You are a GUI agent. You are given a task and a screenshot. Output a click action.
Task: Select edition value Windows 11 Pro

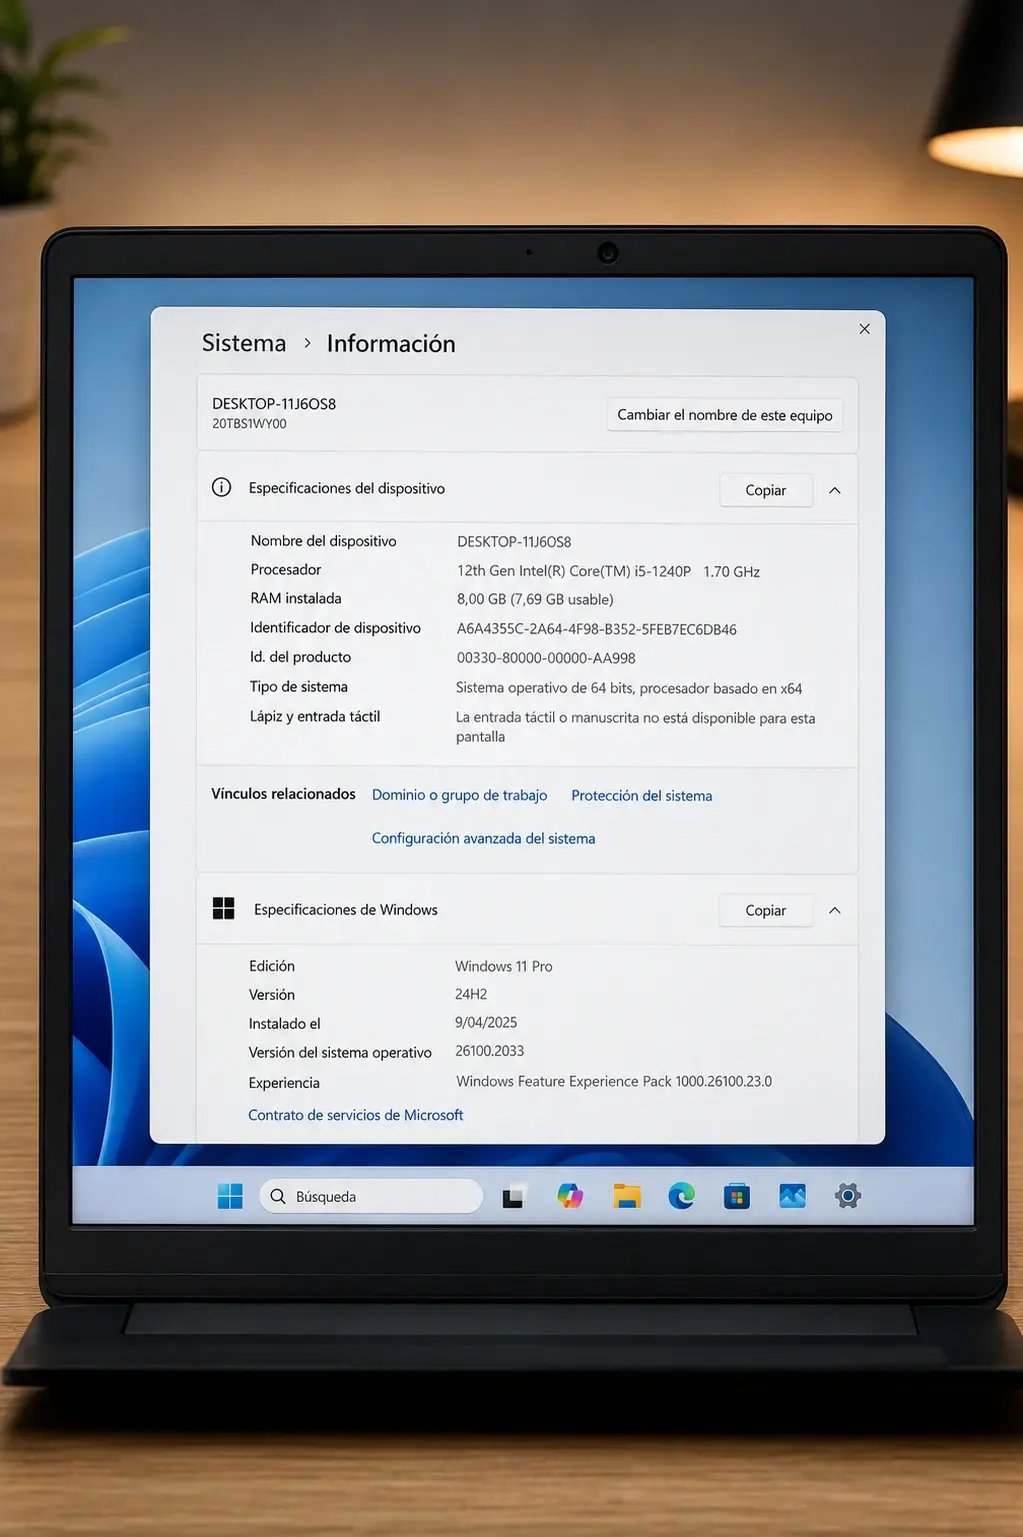point(504,966)
